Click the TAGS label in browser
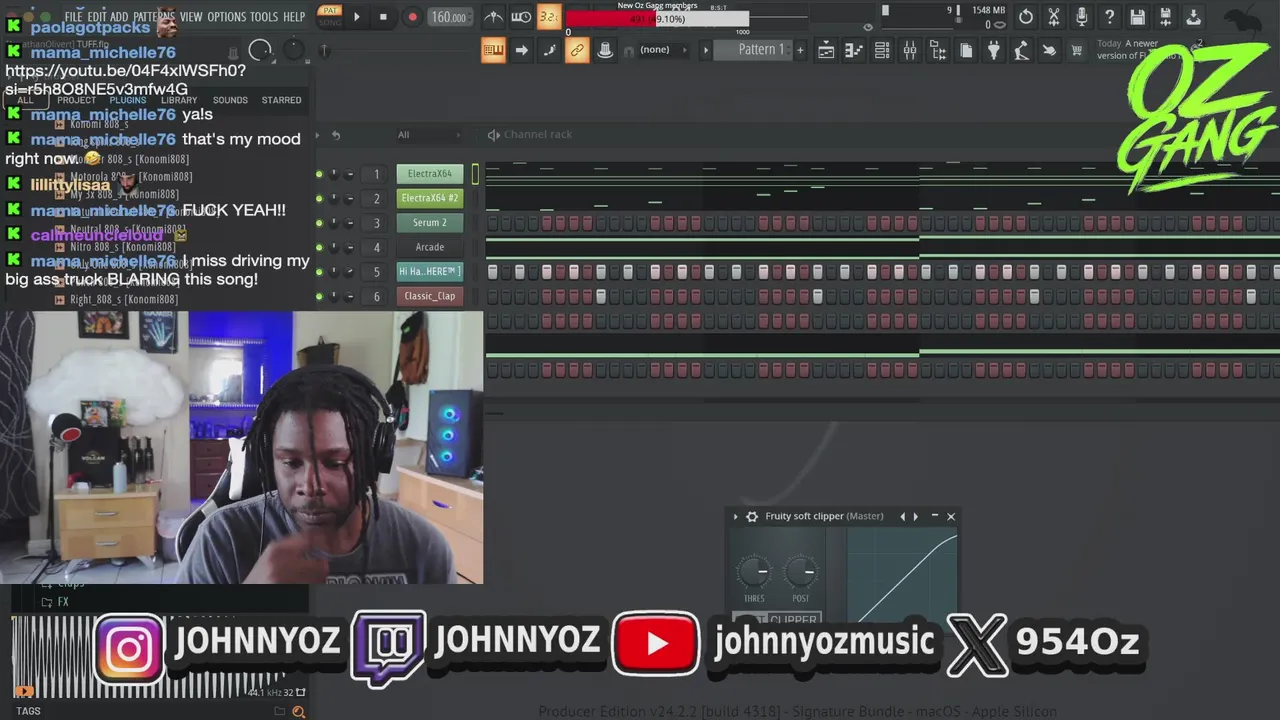The height and width of the screenshot is (720, 1280). click(28, 711)
